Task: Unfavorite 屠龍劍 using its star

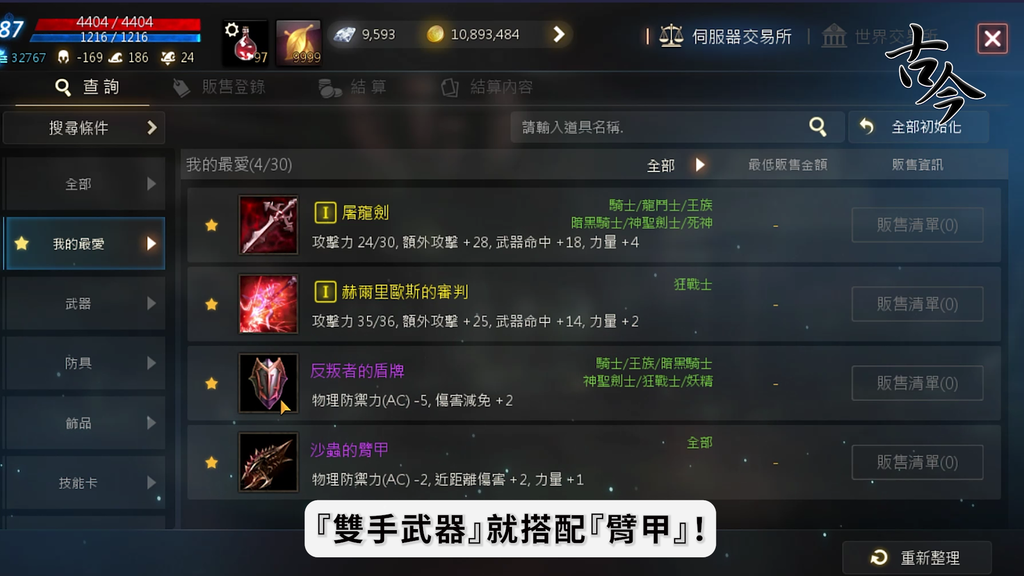Action: pos(211,225)
